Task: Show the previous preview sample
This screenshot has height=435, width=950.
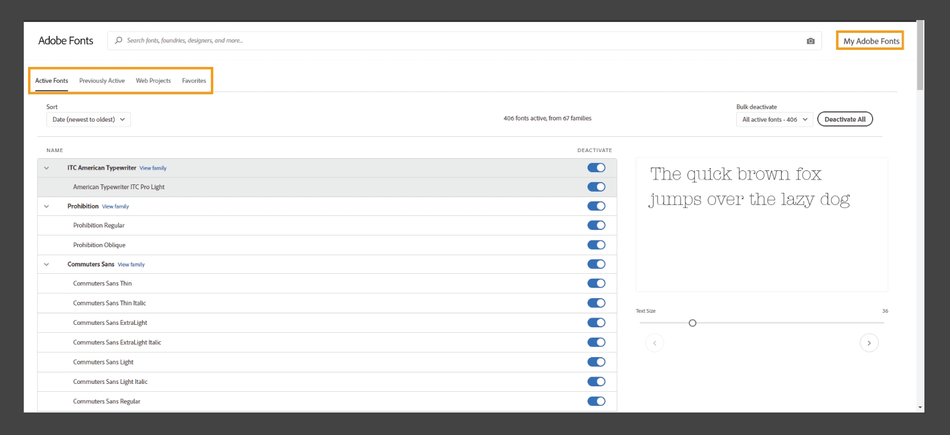Action: coord(654,343)
